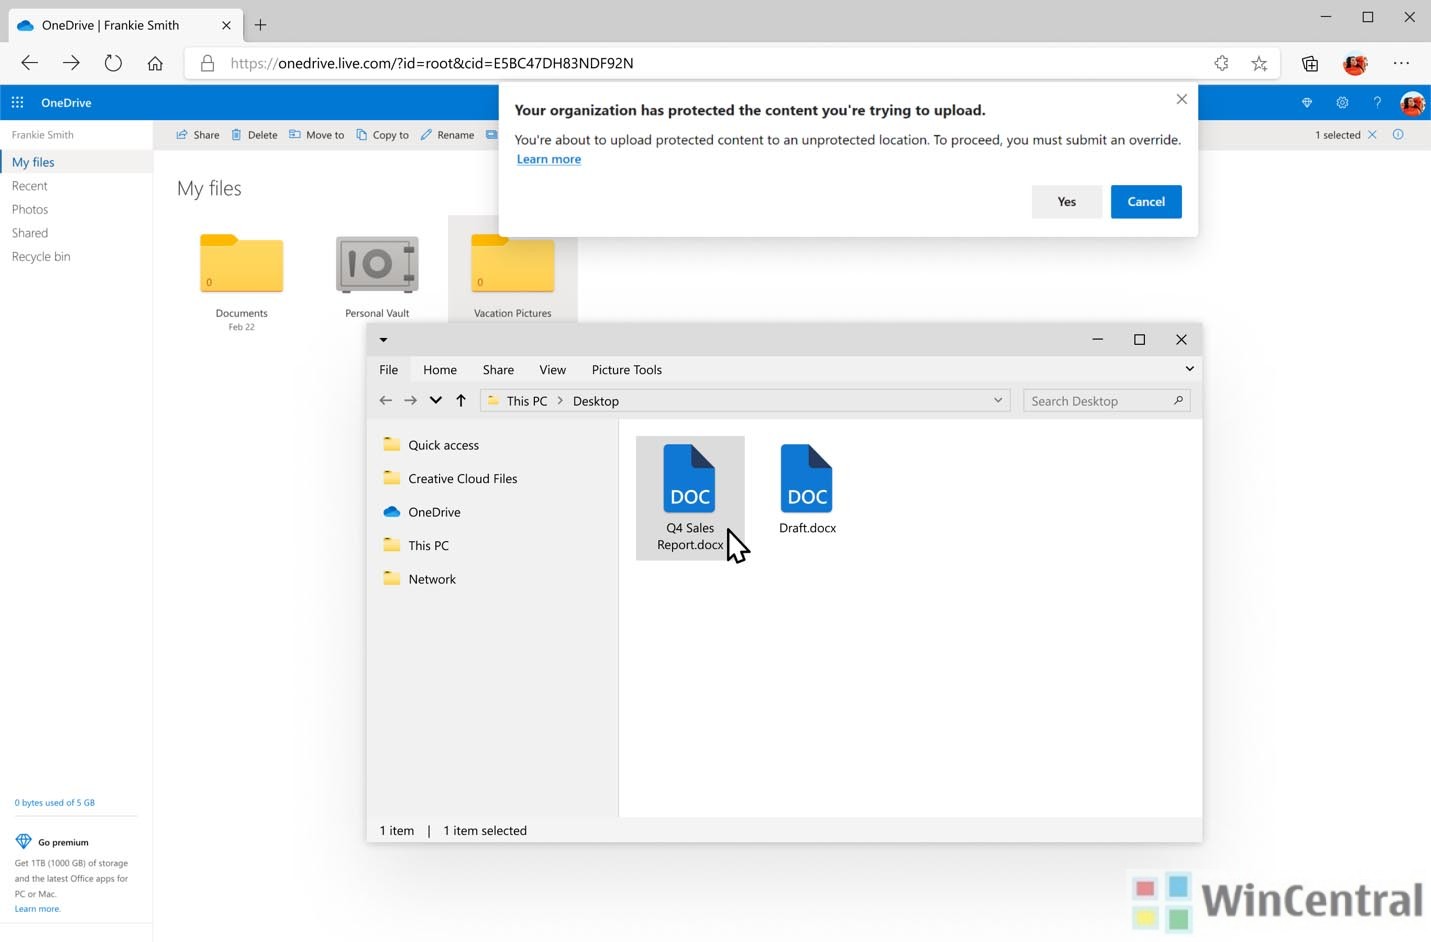
Task: Click This PC in the address breadcrumb
Action: pyautogui.click(x=526, y=401)
